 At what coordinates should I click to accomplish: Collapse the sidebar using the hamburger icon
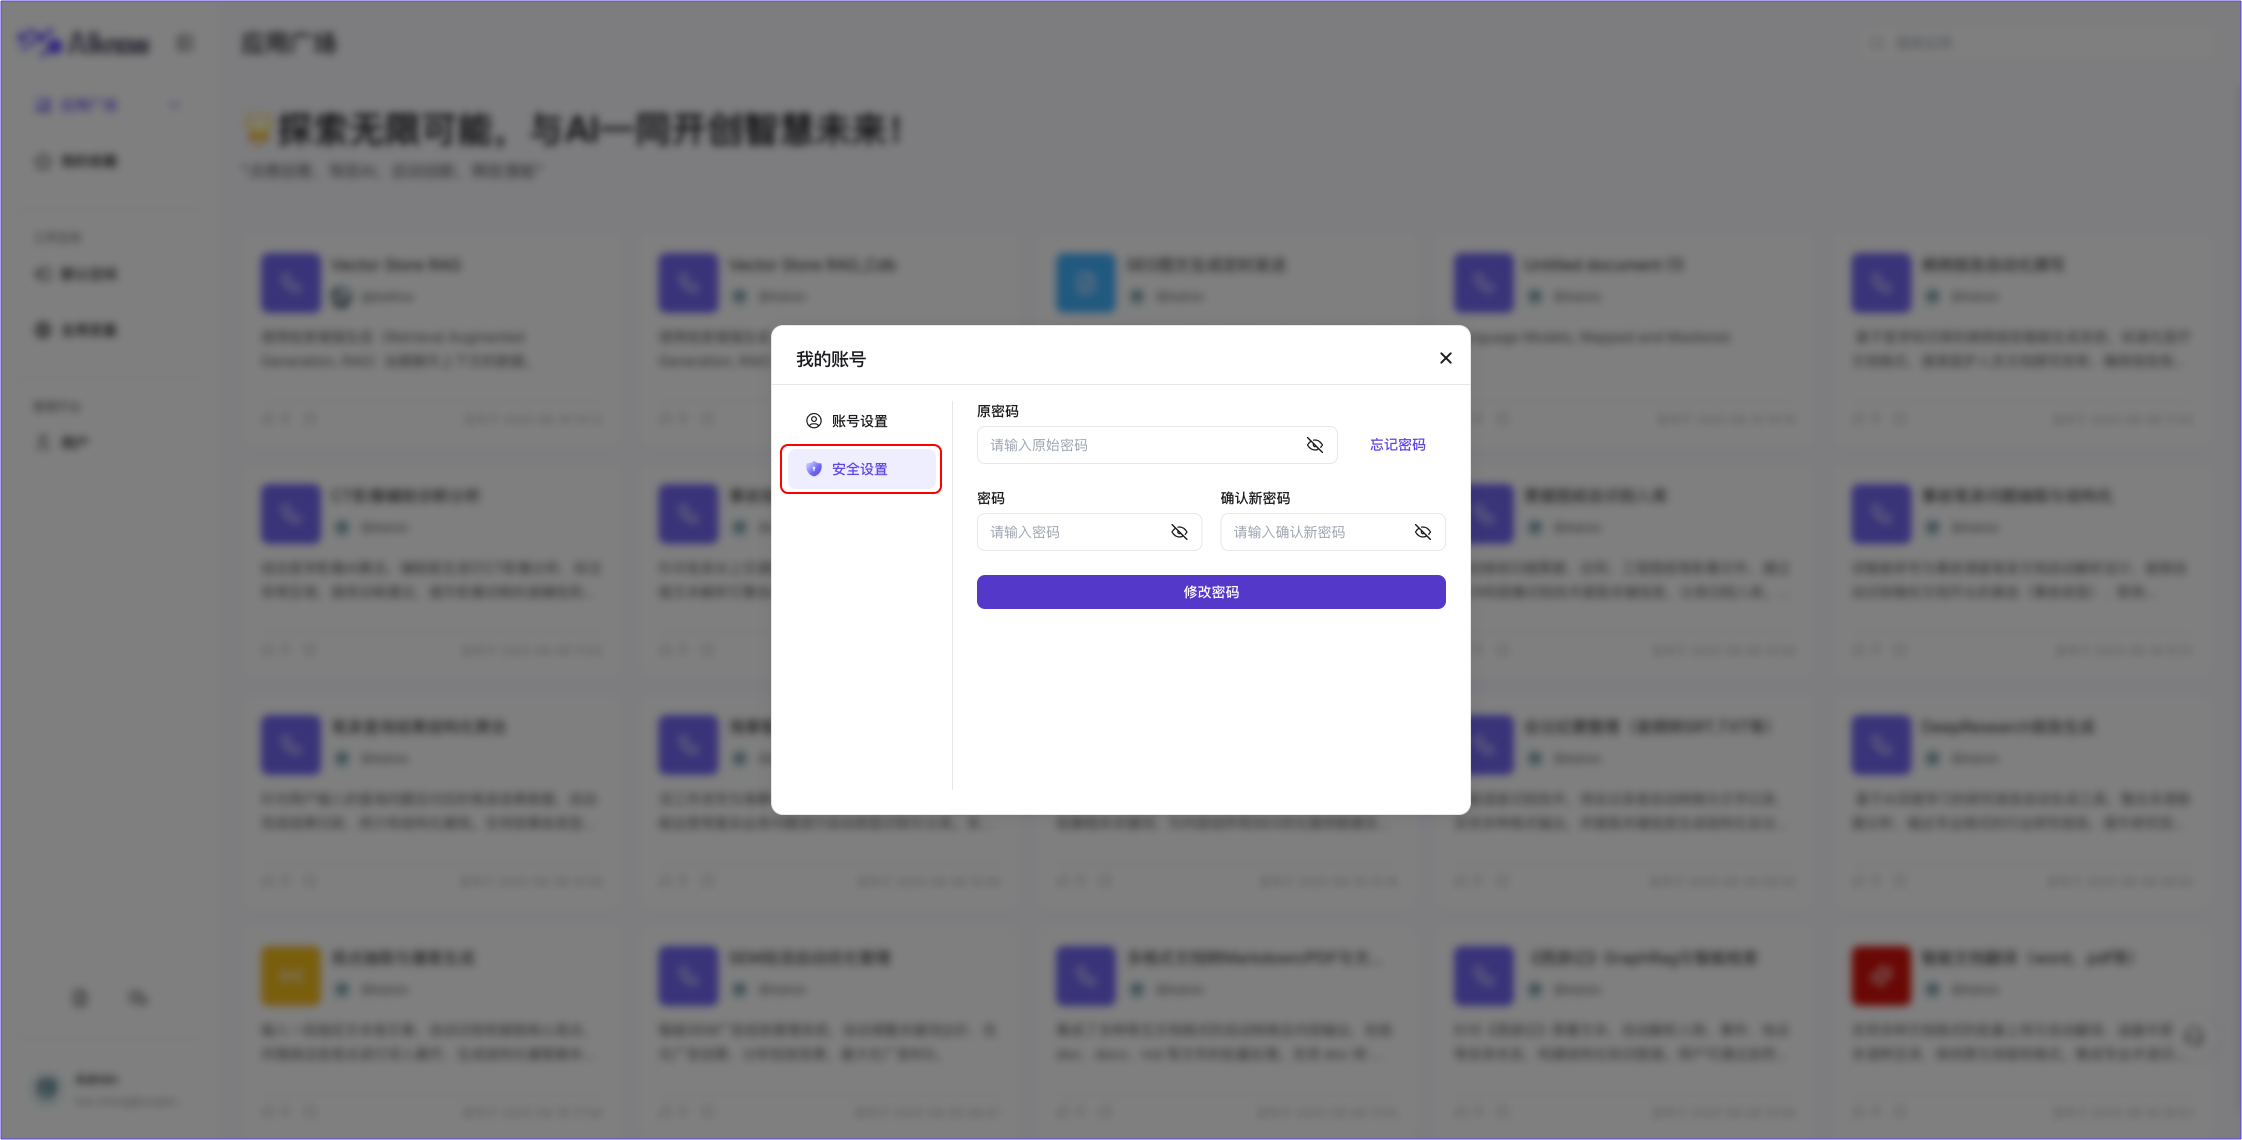point(184,43)
